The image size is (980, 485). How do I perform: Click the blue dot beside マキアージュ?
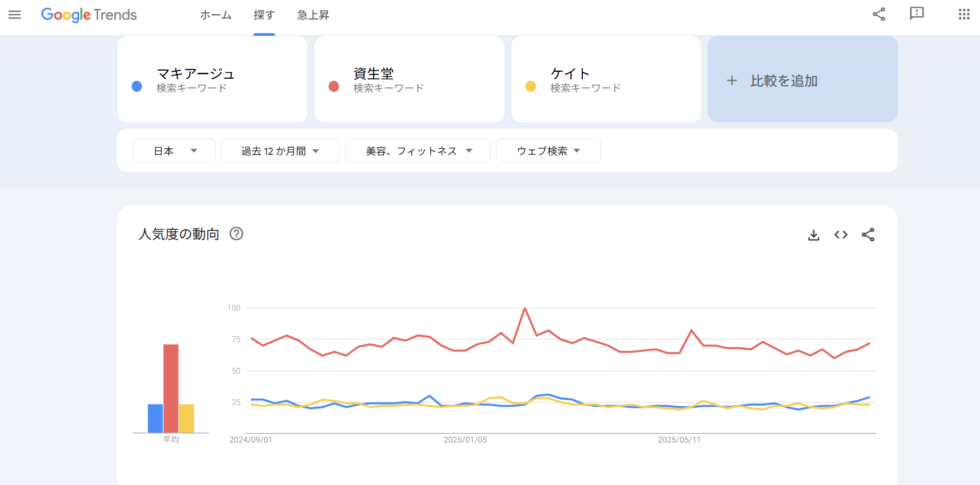coord(137,87)
